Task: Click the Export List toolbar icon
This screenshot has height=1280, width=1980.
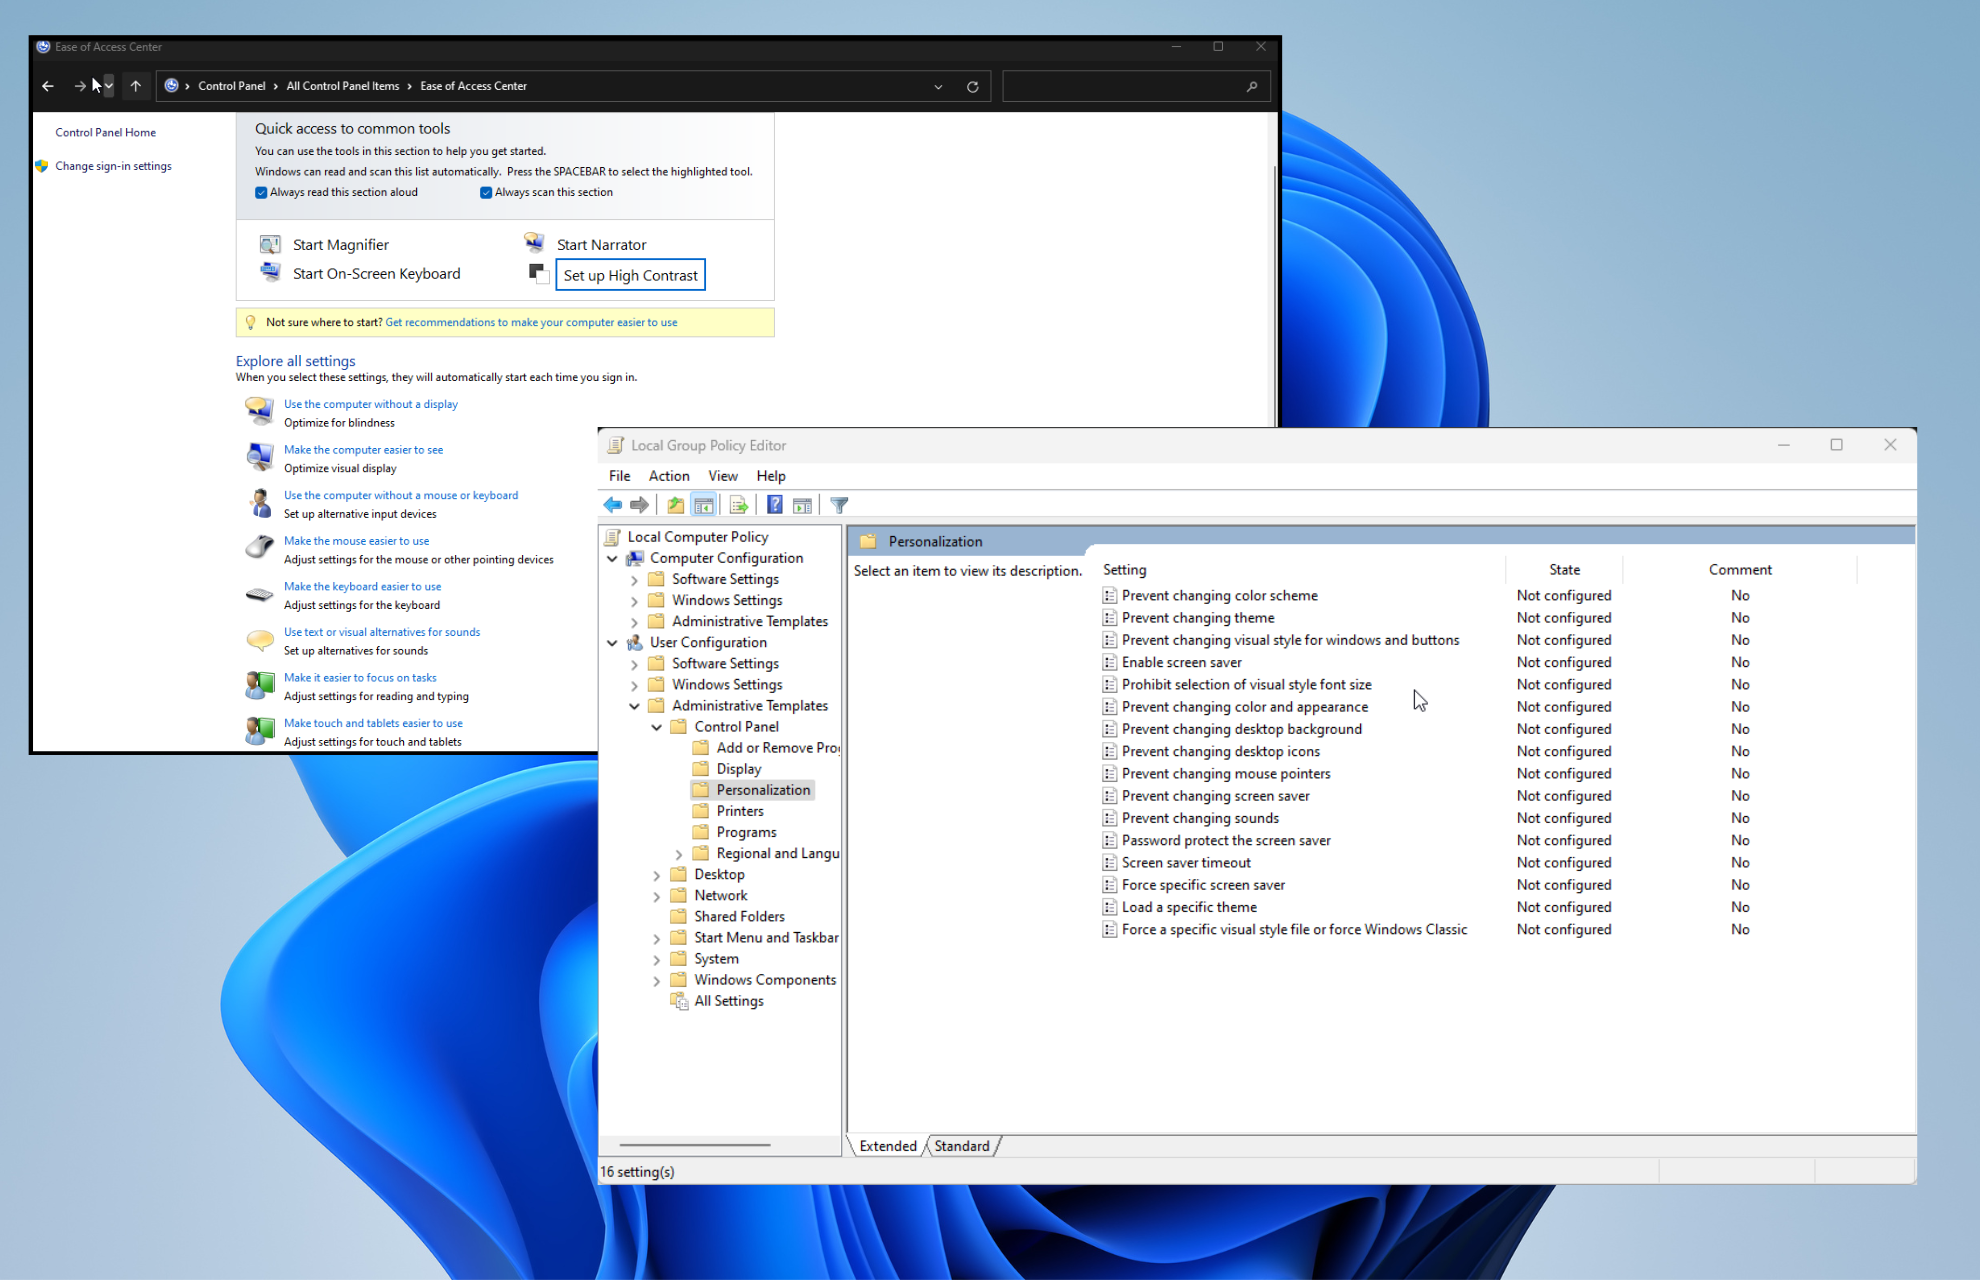Action: [x=739, y=505]
